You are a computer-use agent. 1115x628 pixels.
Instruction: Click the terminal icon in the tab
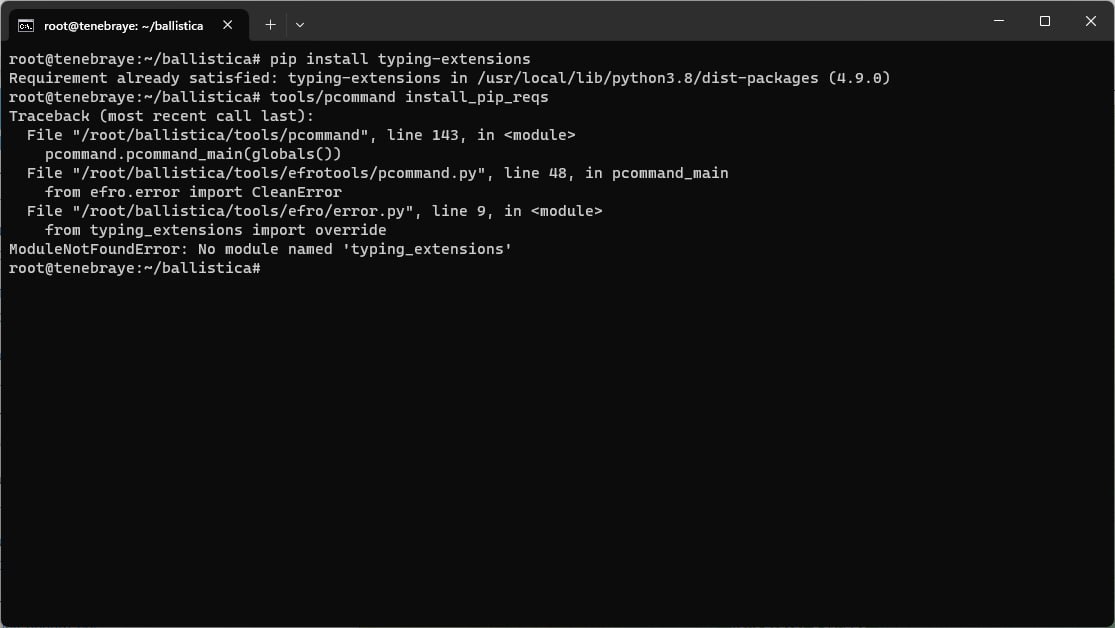[x=27, y=25]
